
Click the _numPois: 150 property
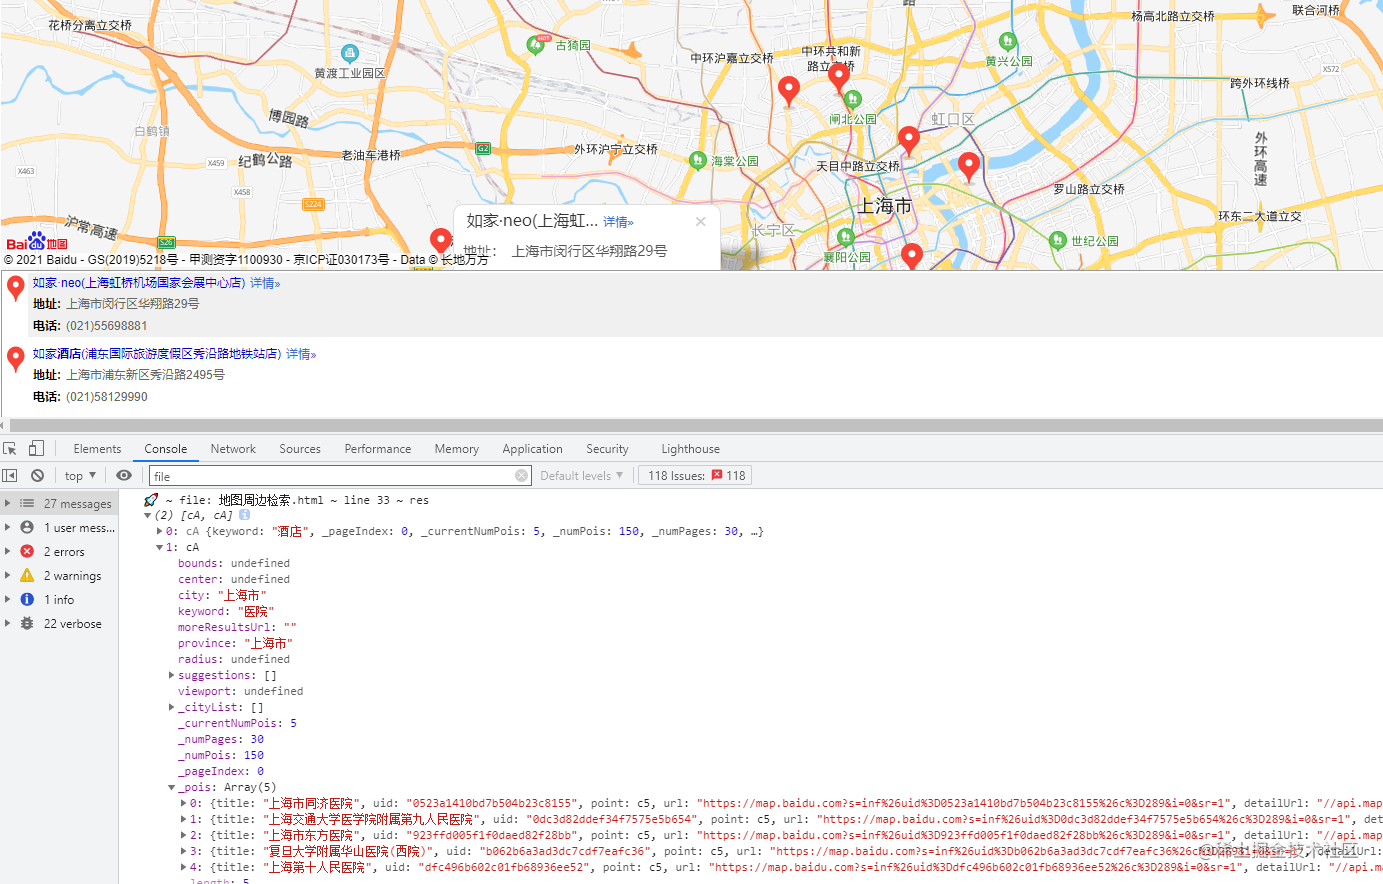click(x=221, y=756)
